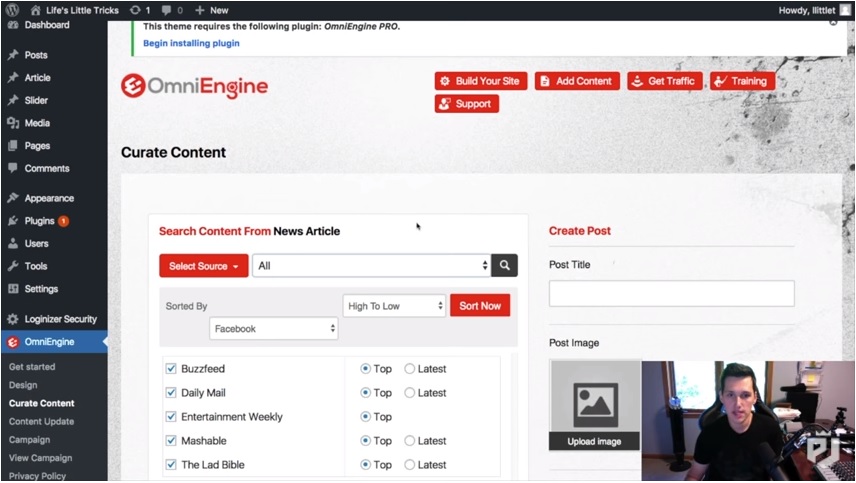The image size is (856, 483).
Task: Select Latest radio for Daily Mail
Action: click(x=409, y=393)
